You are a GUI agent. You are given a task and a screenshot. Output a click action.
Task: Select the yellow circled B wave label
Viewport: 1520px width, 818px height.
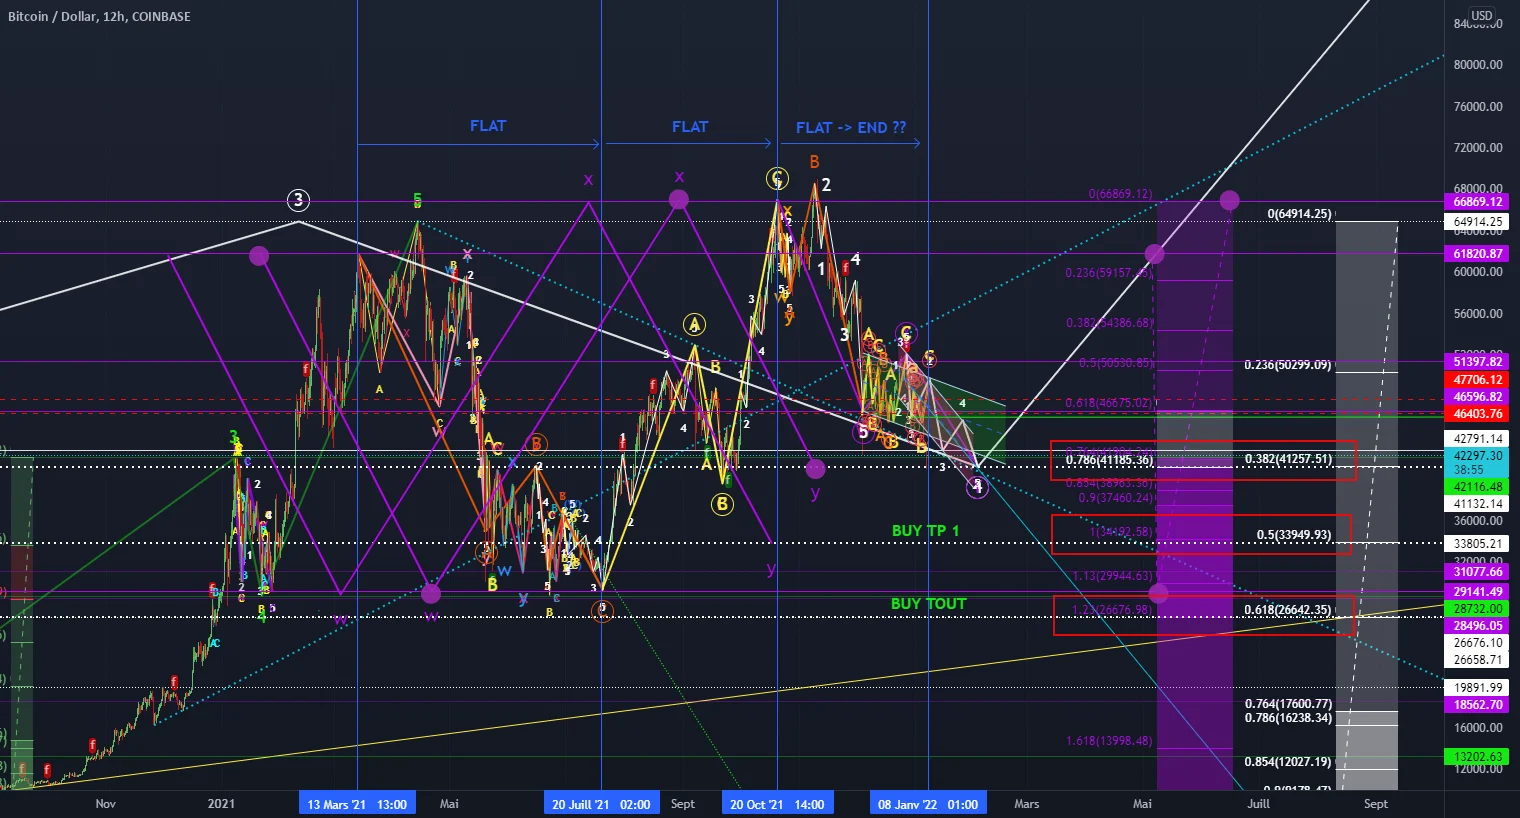(722, 505)
